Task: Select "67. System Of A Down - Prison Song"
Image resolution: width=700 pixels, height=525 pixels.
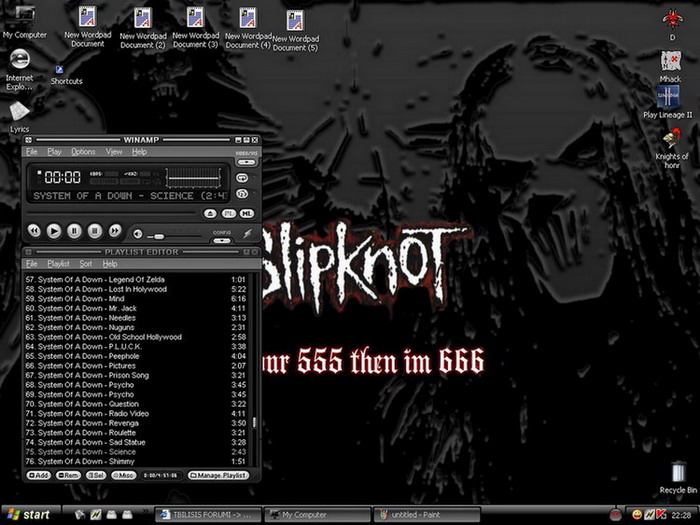Action: click(136, 375)
